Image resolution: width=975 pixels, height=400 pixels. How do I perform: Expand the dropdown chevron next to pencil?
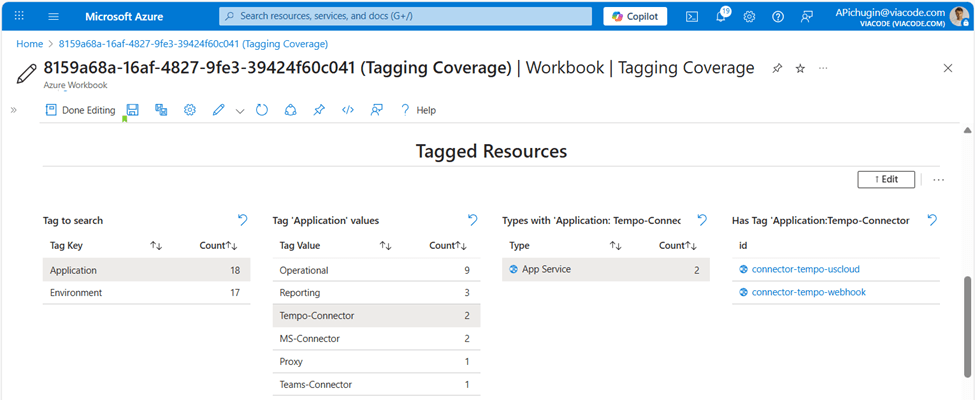point(240,111)
